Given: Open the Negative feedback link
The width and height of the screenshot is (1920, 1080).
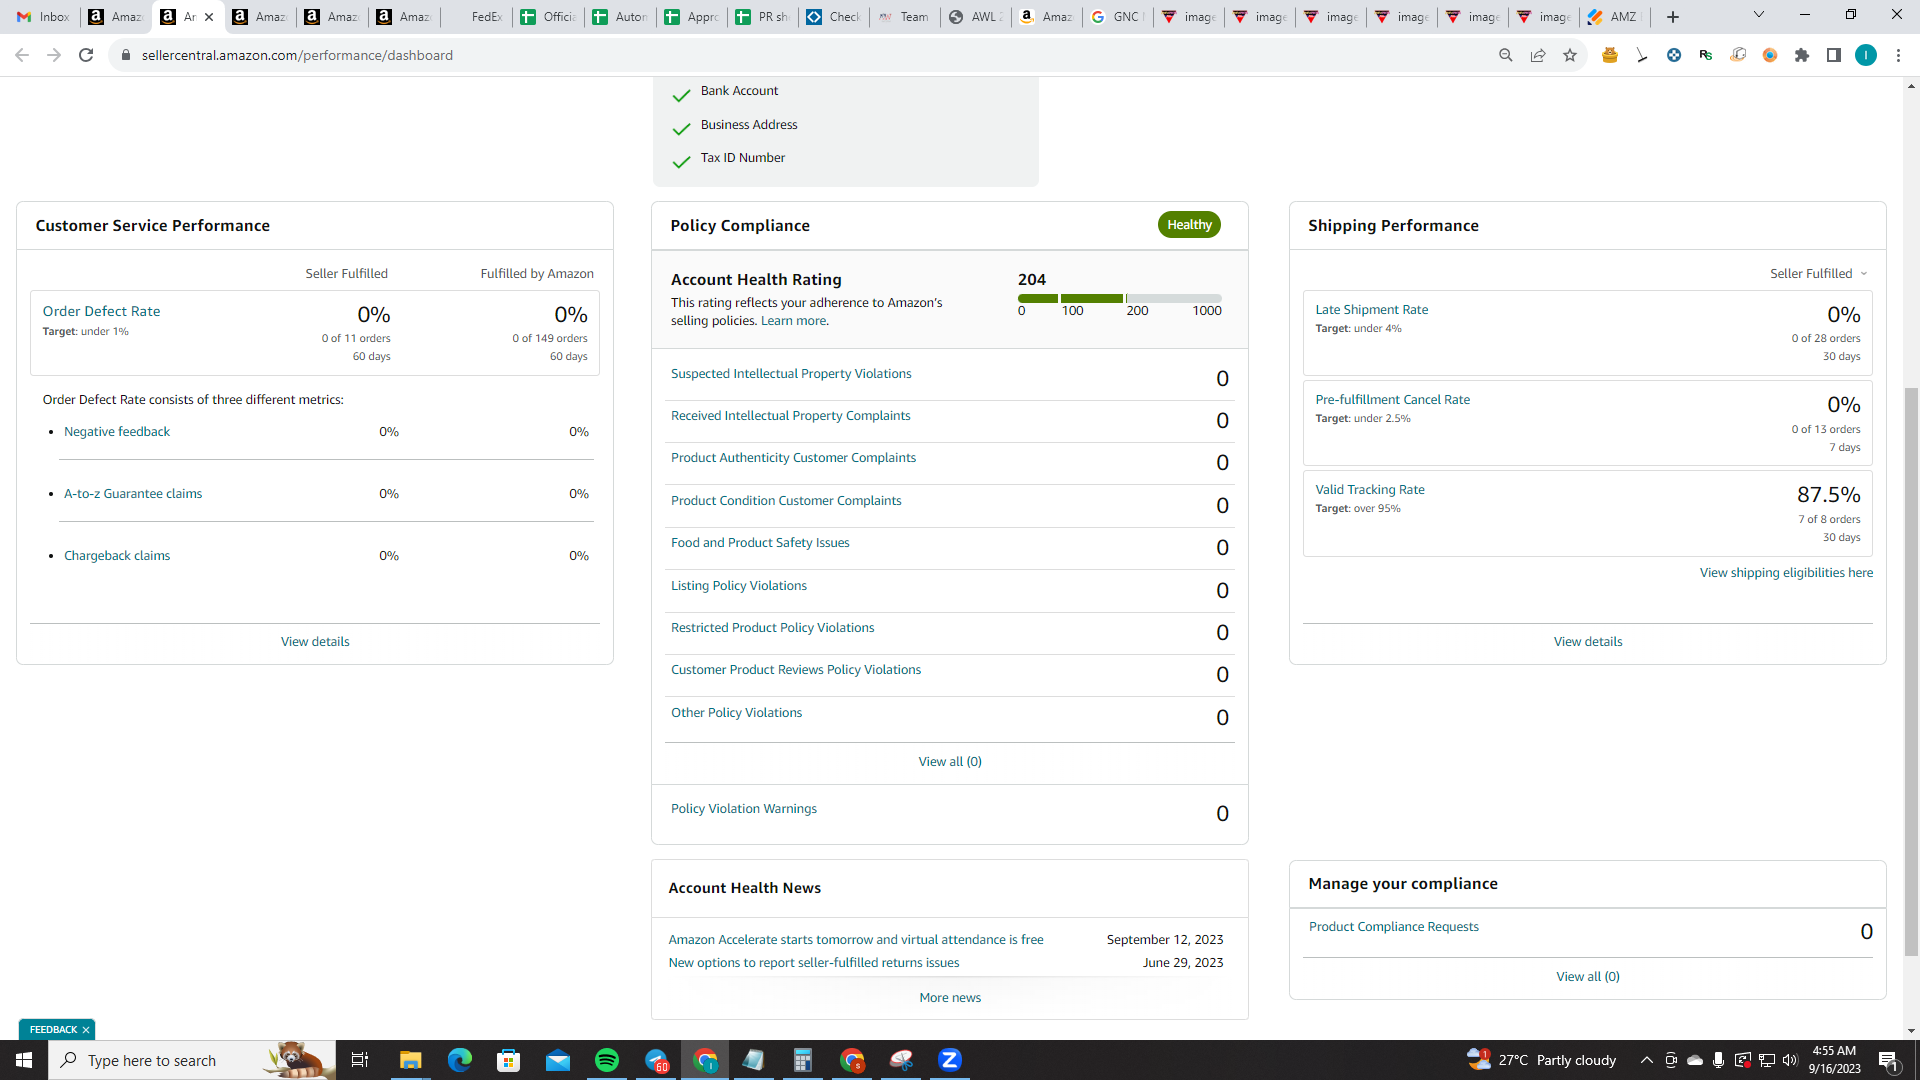Looking at the screenshot, I should (117, 432).
